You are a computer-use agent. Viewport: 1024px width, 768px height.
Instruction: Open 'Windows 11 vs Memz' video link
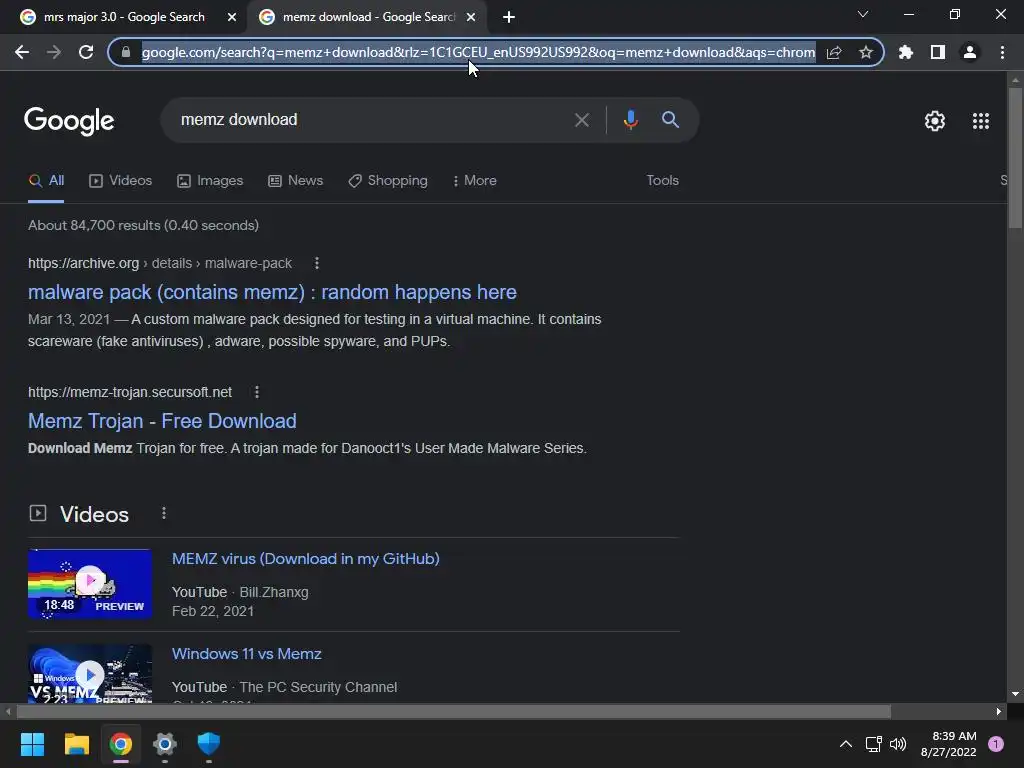point(247,654)
